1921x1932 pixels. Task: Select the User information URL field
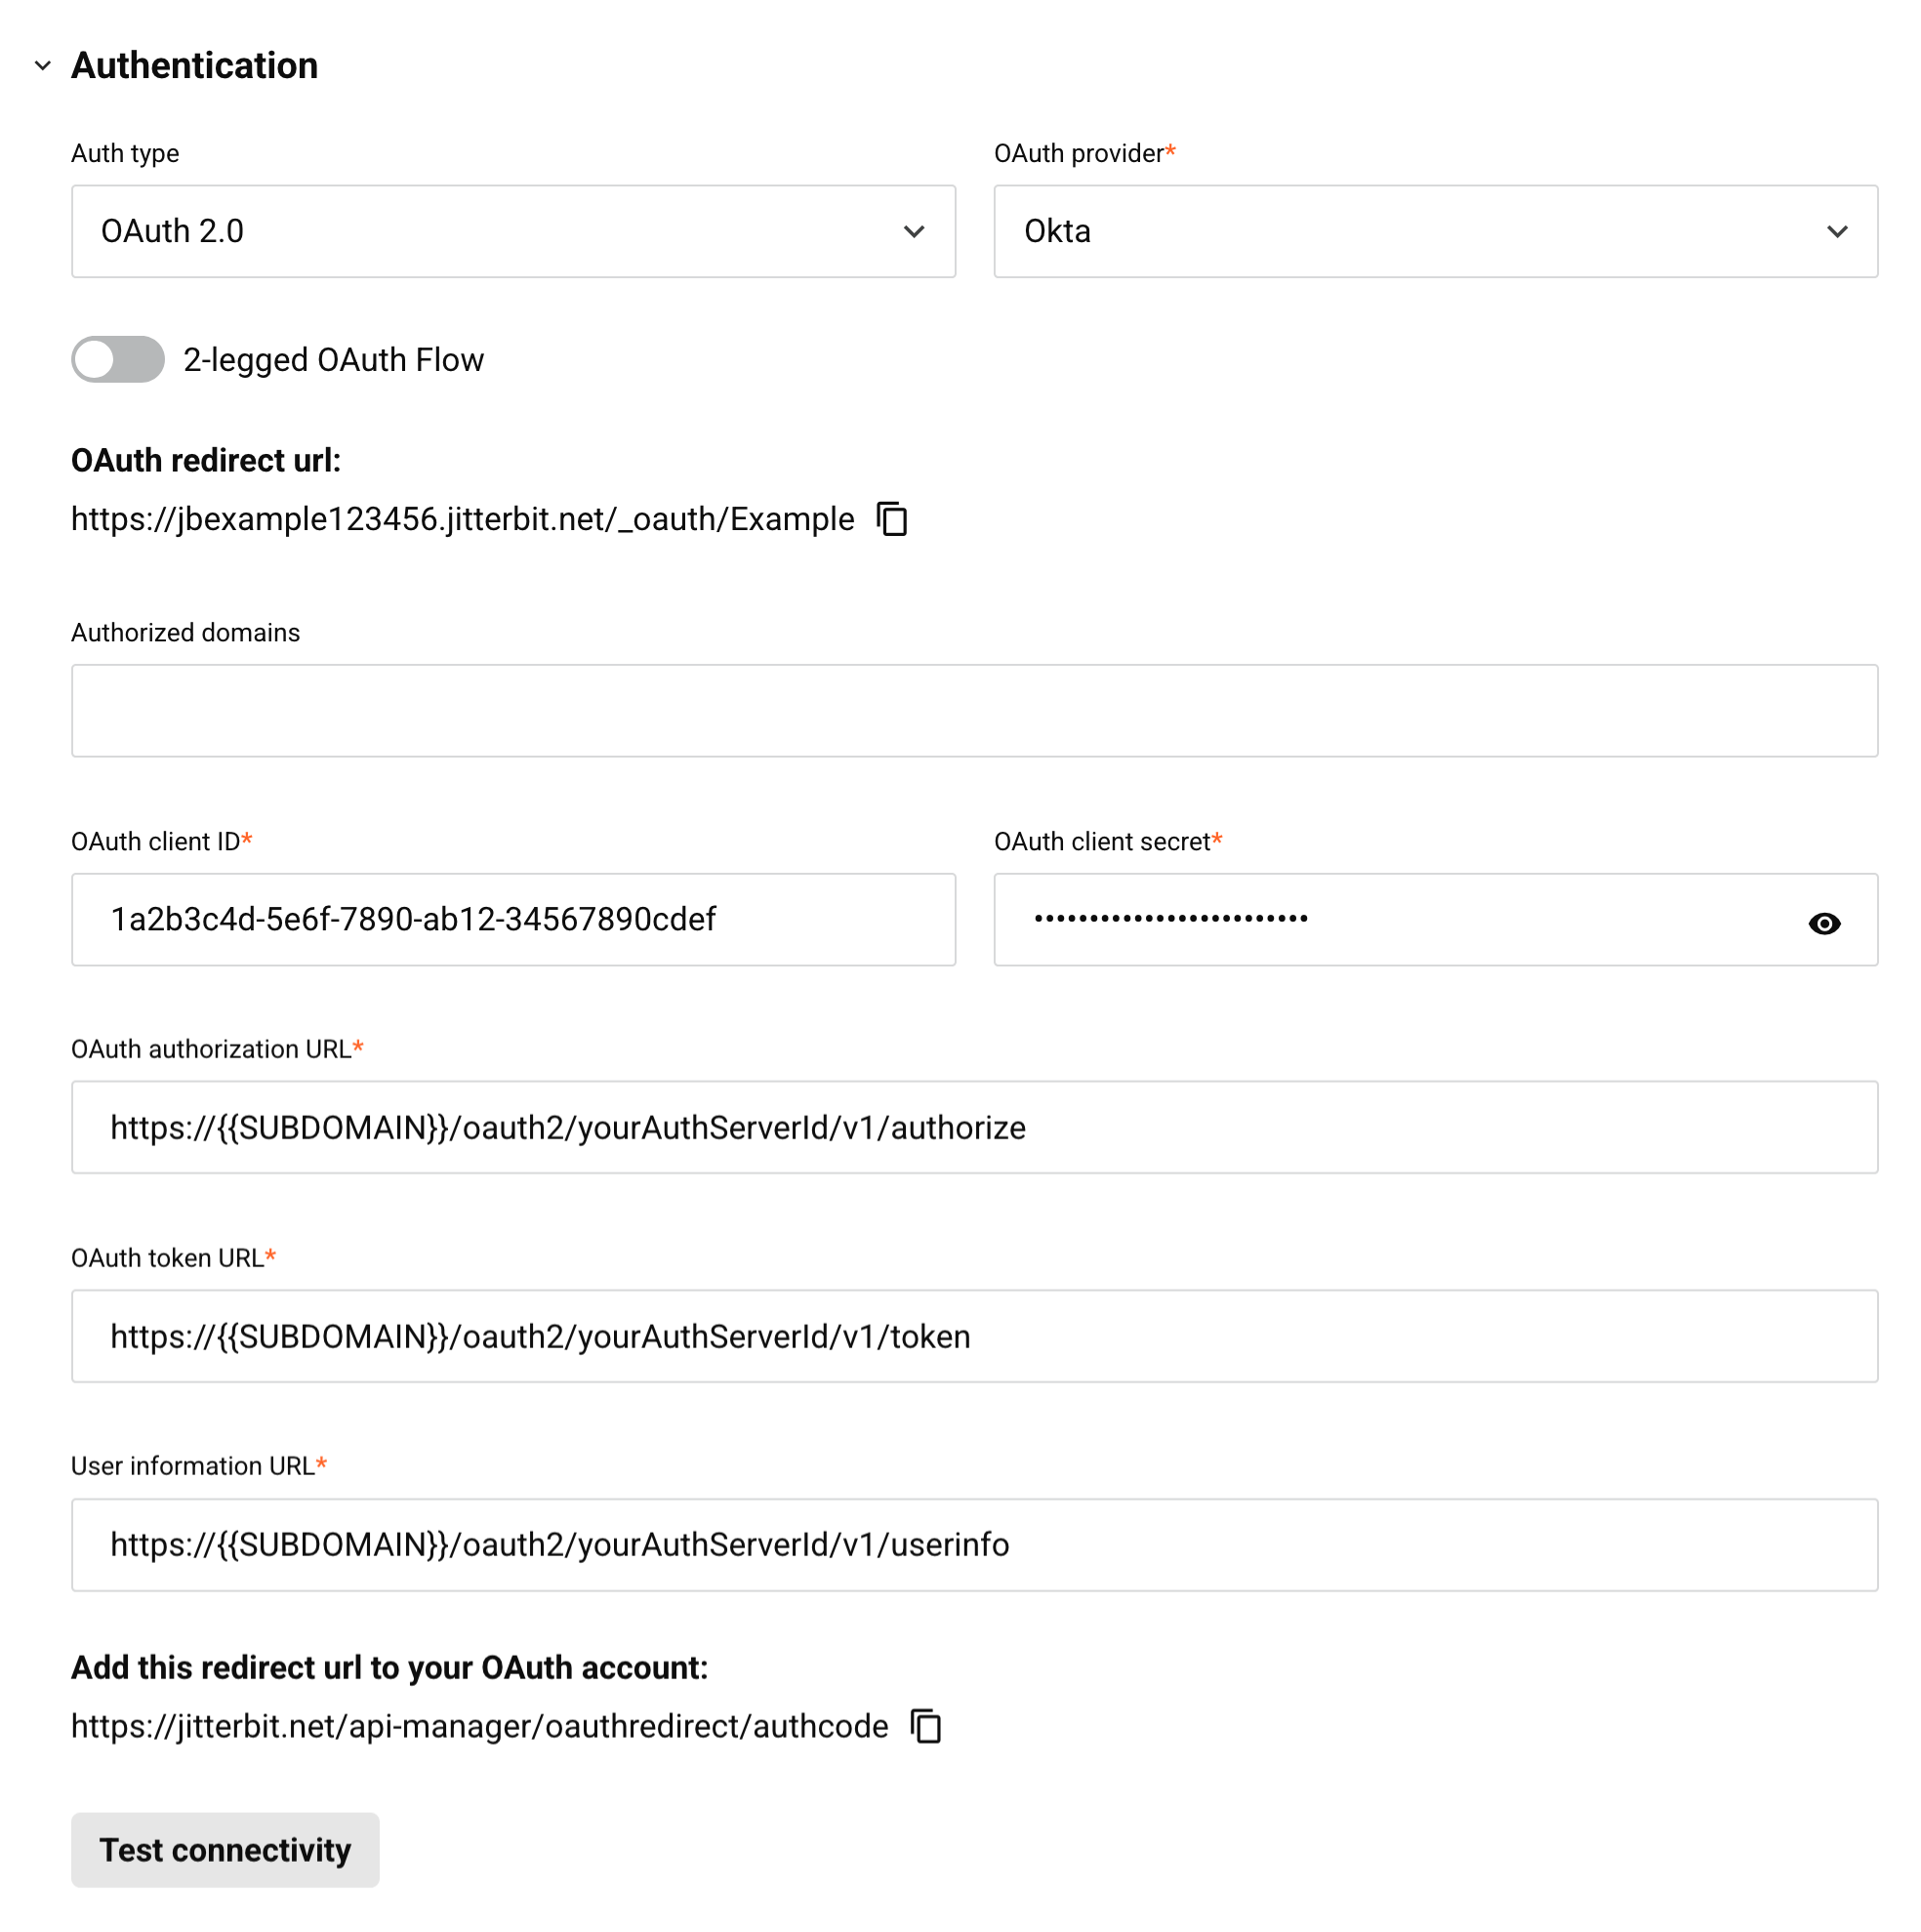point(974,1544)
